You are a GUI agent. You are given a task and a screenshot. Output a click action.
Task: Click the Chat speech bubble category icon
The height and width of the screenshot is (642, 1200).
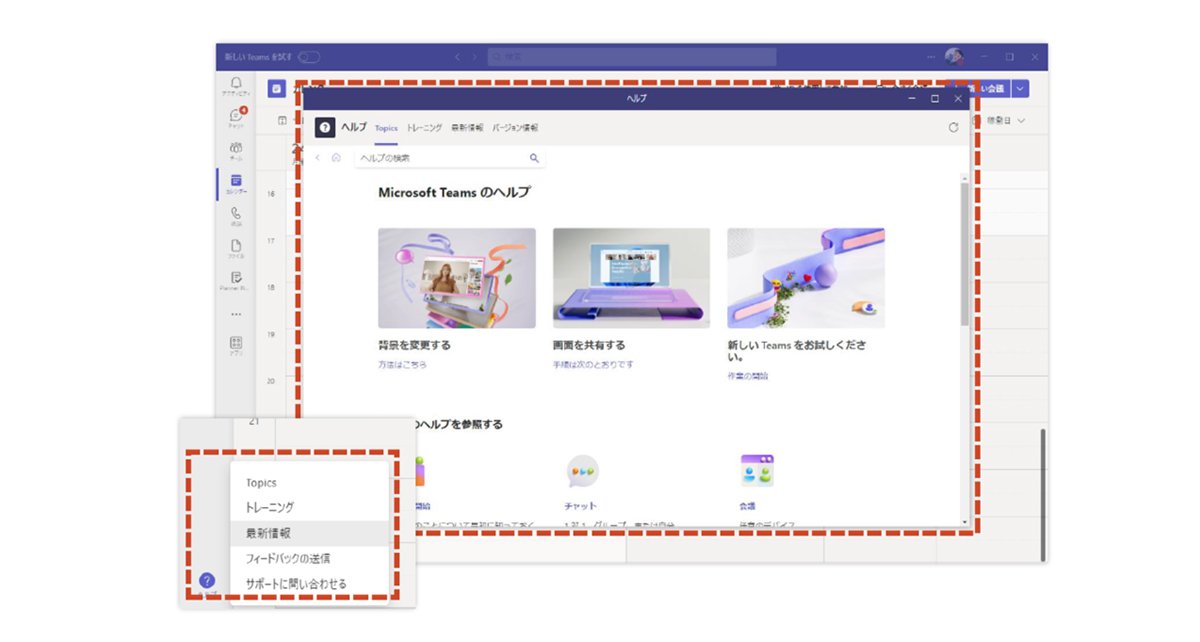(582, 470)
